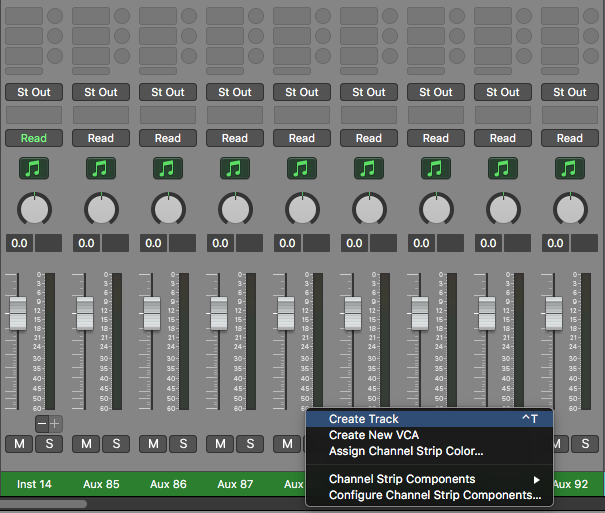Click the empty group slot on Aux 85
This screenshot has width=605, height=513.
coord(101,115)
